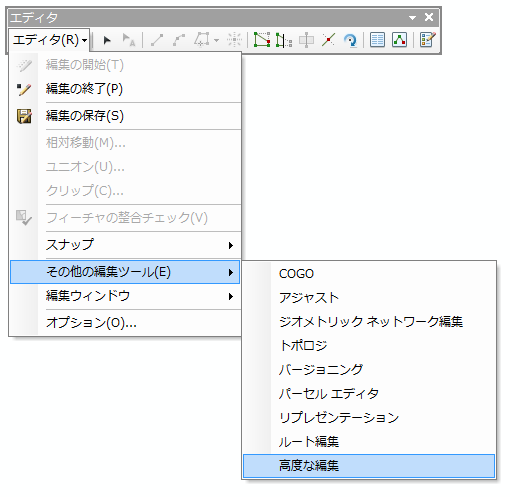This screenshot has width=510, height=497.
Task: Open toolbar options dropdown arrow in title bar
Action: click(x=412, y=17)
